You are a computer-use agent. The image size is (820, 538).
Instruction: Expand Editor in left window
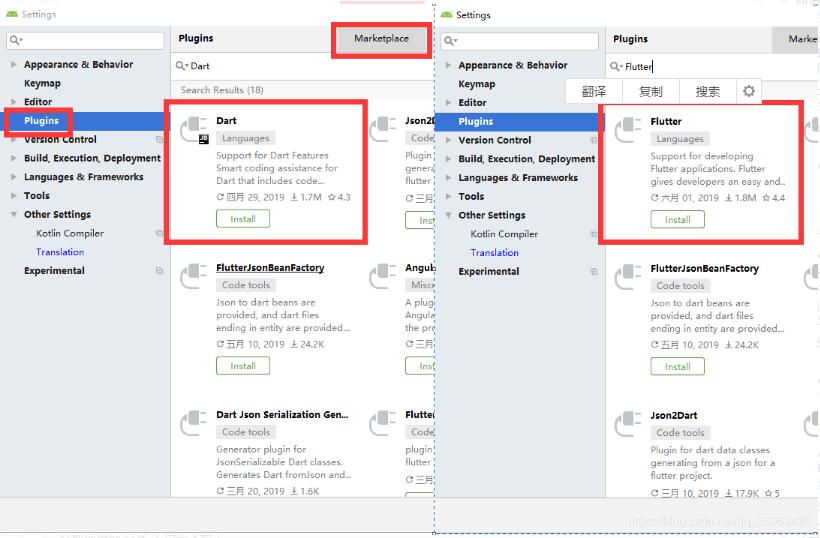pyautogui.click(x=14, y=101)
